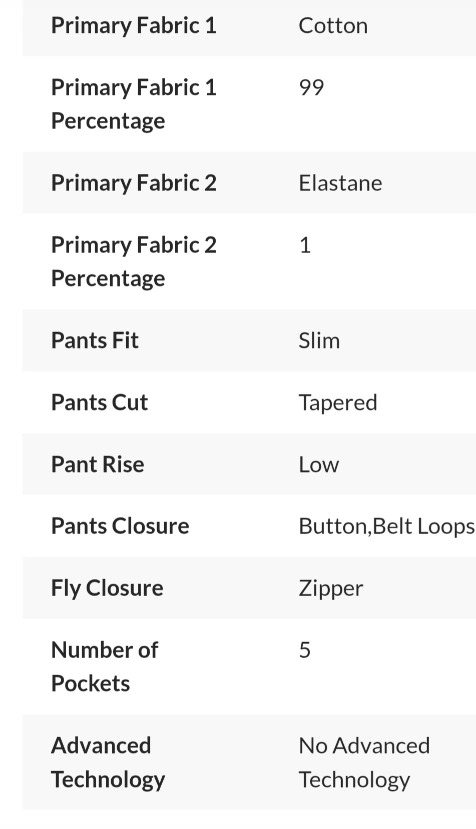Select the Zipper value
This screenshot has height=829, width=476.
(331, 588)
